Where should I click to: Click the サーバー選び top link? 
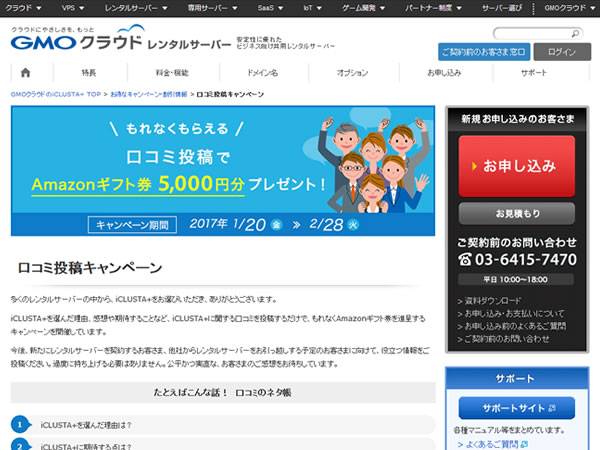[x=501, y=8]
